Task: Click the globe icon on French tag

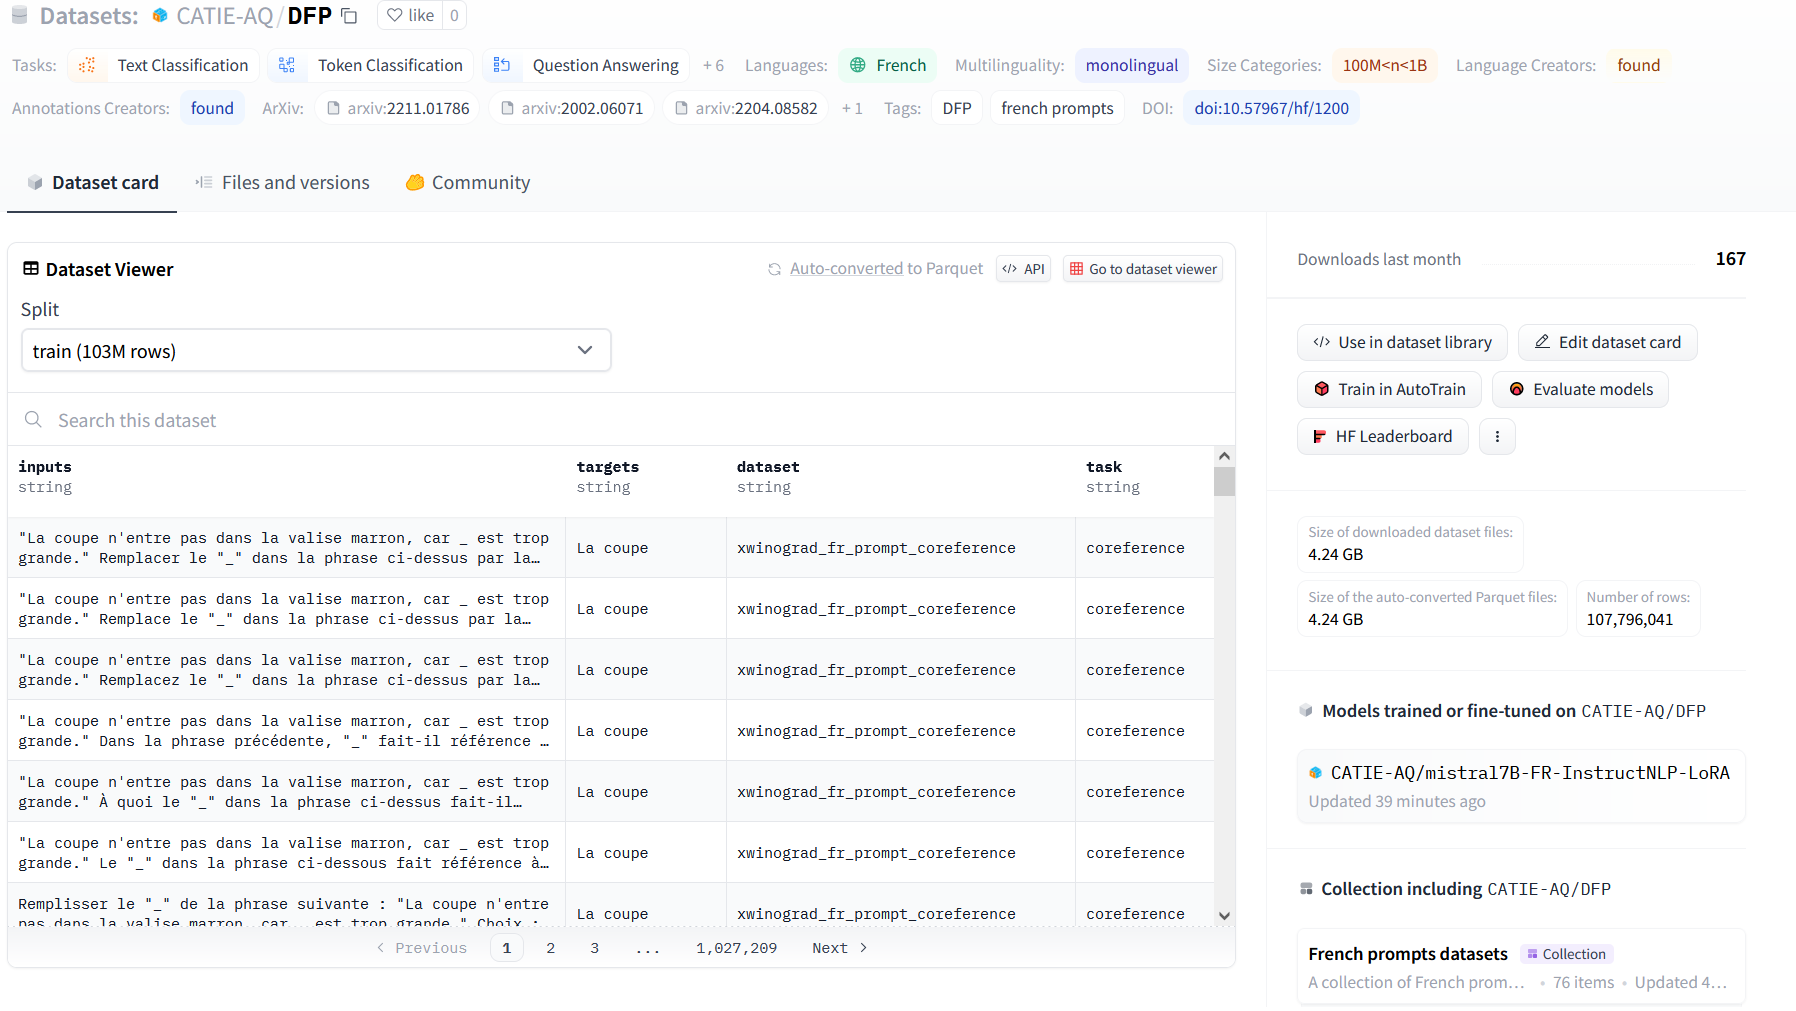Action: (858, 65)
